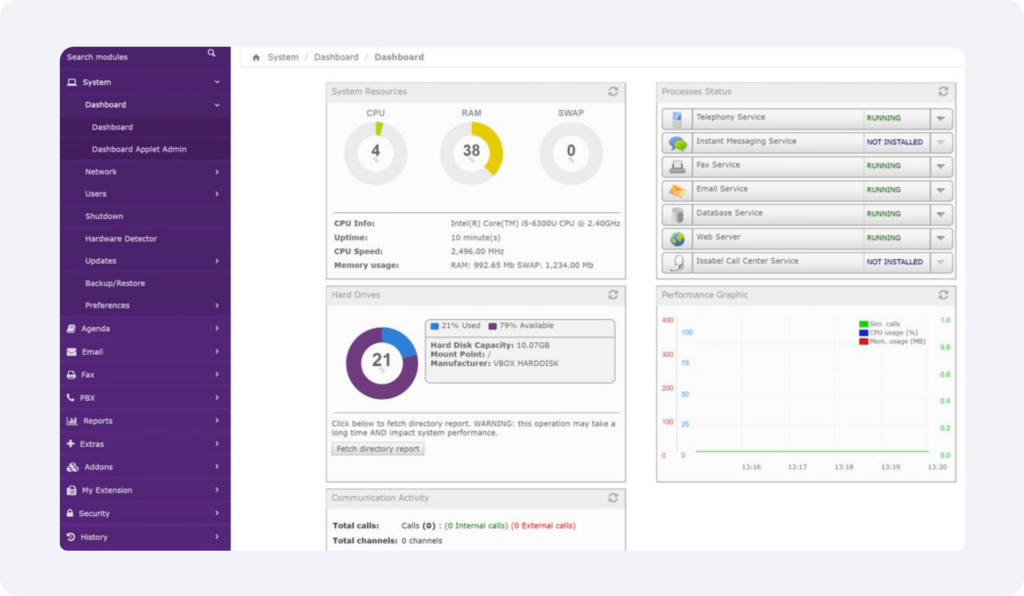Viewport: 1024px width, 596px height.
Task: Open Database Service options dropdown
Action: point(940,215)
